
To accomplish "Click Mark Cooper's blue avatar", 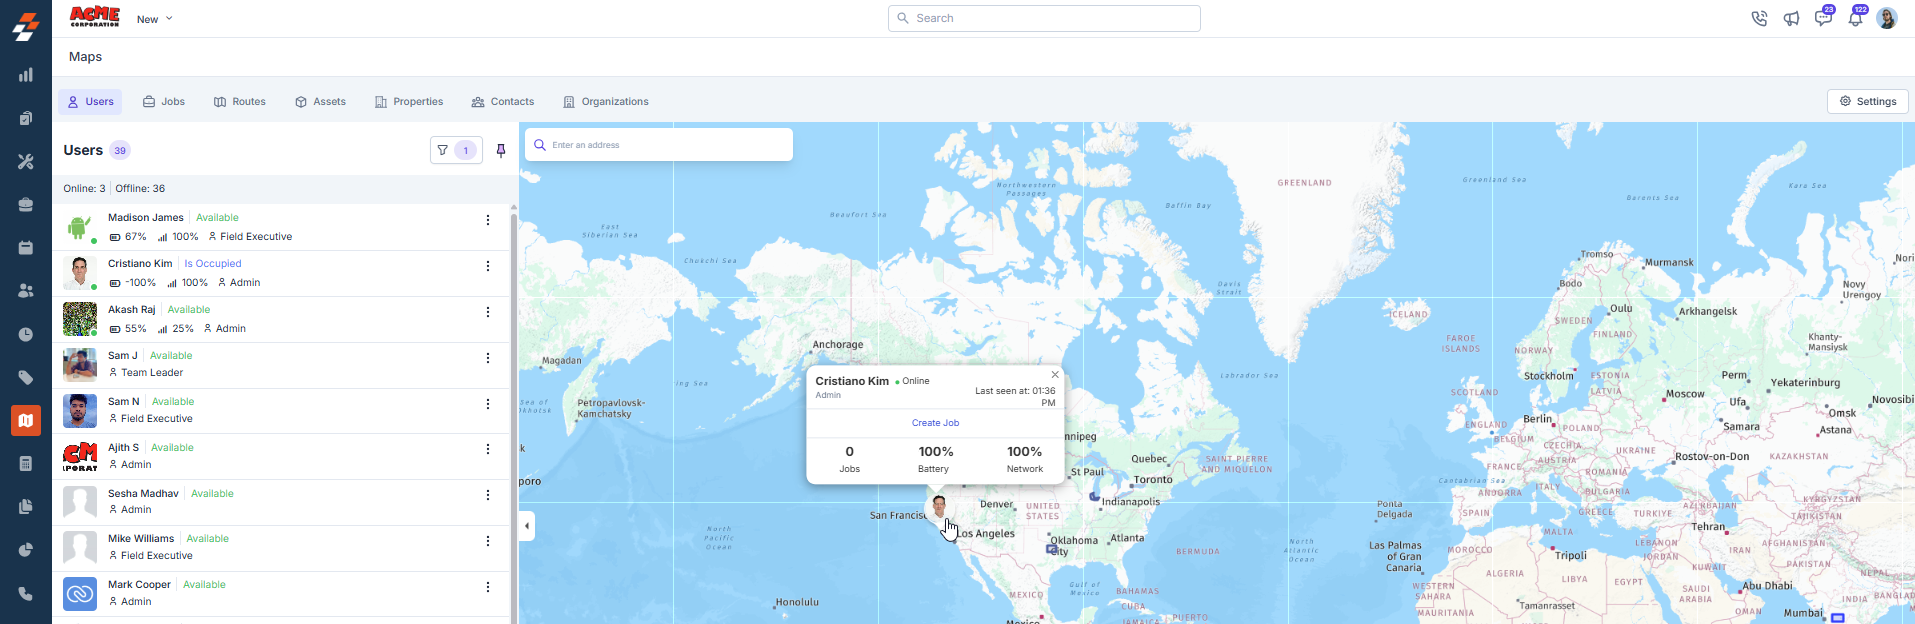I will pyautogui.click(x=80, y=594).
